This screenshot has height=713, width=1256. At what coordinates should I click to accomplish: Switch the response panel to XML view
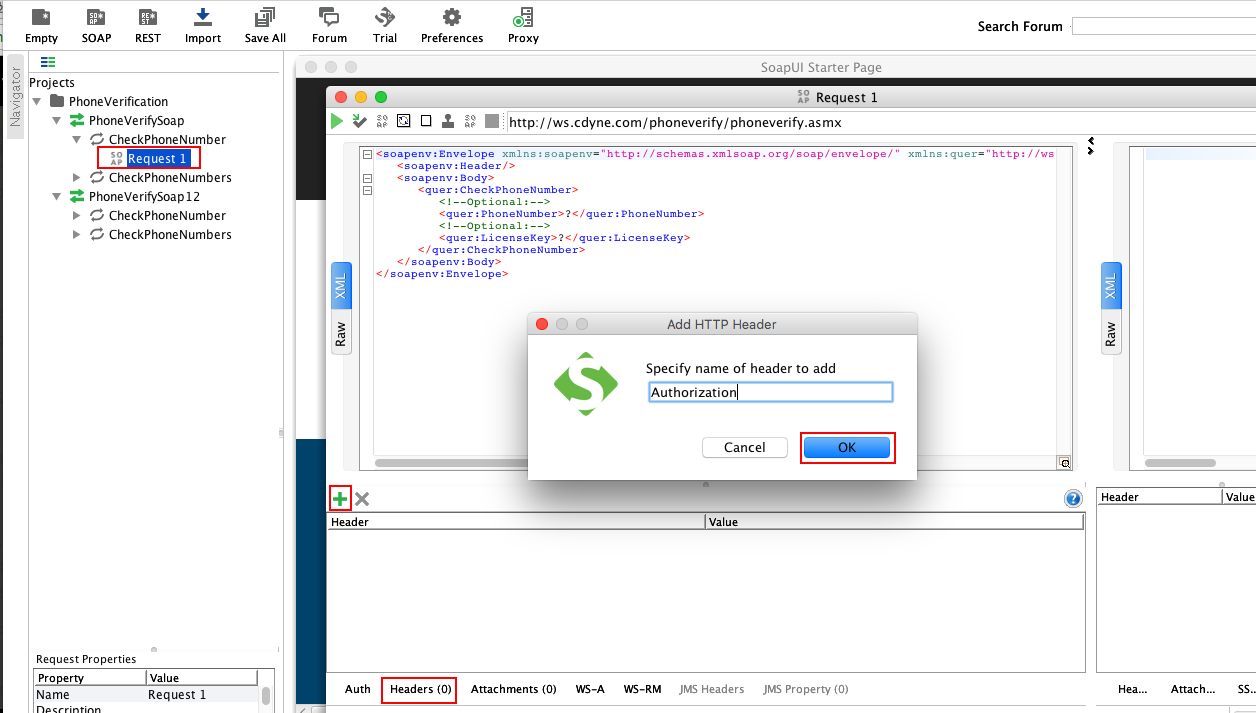pyautogui.click(x=1110, y=285)
